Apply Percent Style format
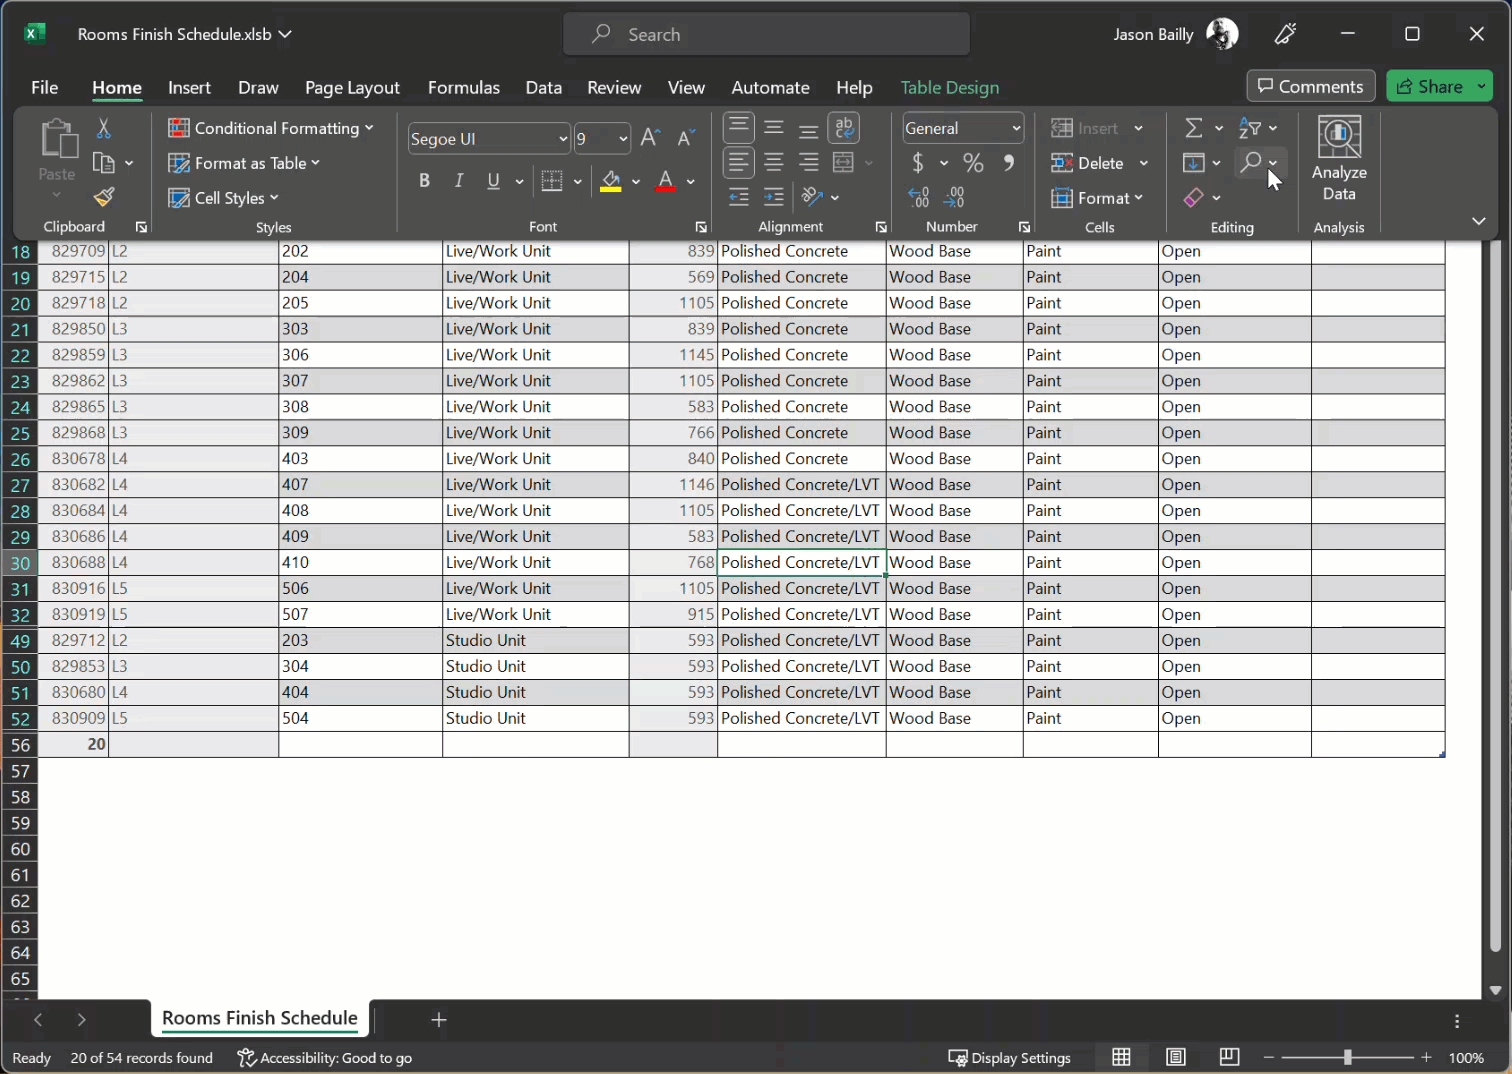This screenshot has height=1074, width=1512. point(973,162)
